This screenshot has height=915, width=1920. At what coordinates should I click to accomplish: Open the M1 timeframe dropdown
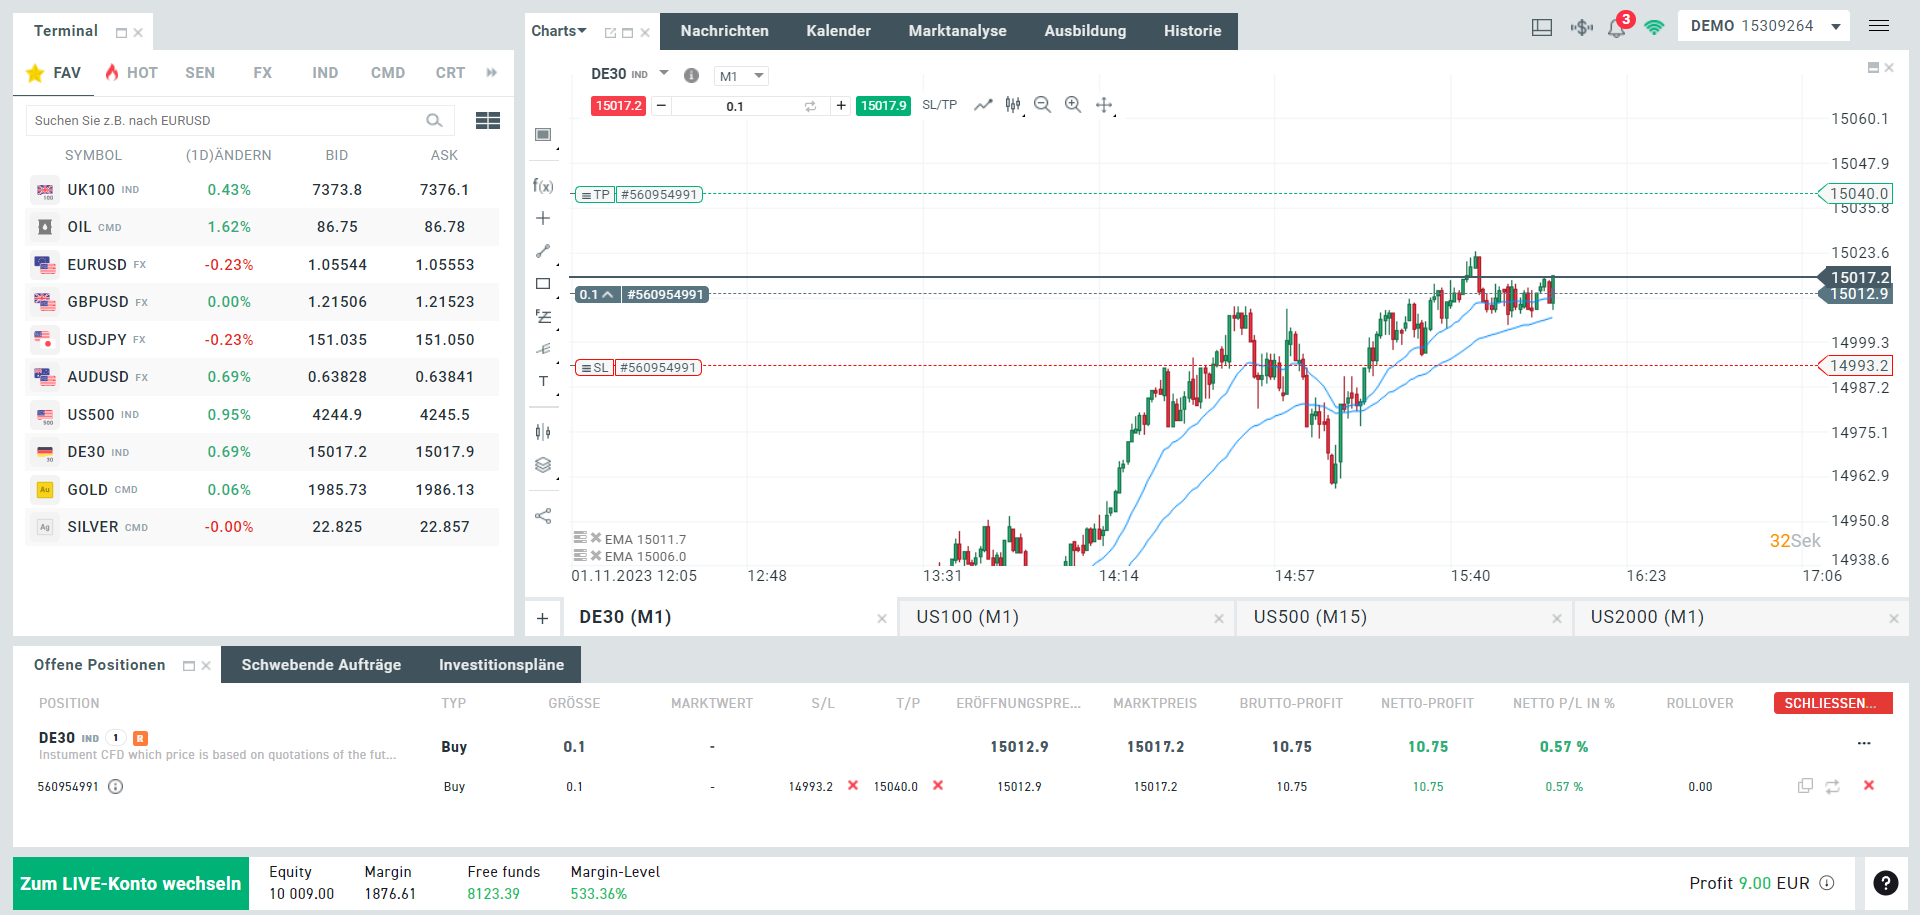pyautogui.click(x=741, y=76)
